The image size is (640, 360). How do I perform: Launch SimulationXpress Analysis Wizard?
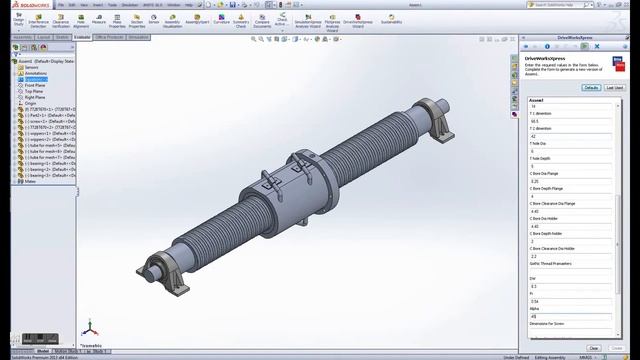308,21
